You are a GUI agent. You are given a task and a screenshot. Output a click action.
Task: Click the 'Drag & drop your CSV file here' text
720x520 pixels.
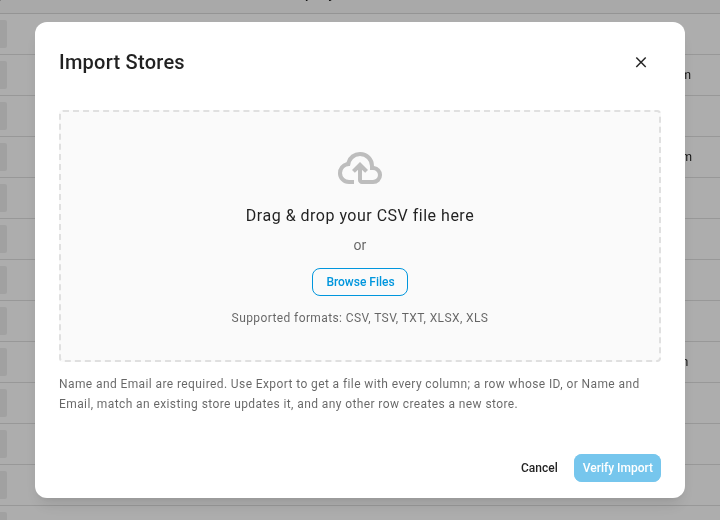coord(360,215)
